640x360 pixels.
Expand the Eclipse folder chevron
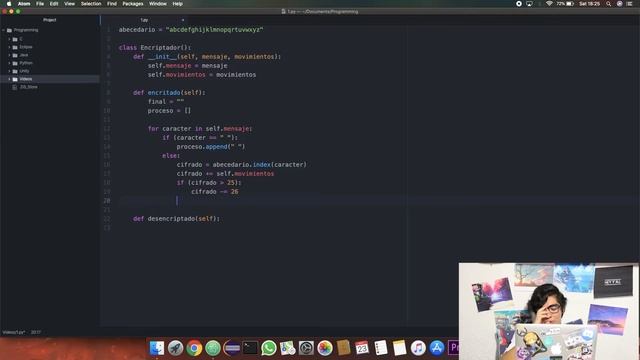[x=9, y=47]
